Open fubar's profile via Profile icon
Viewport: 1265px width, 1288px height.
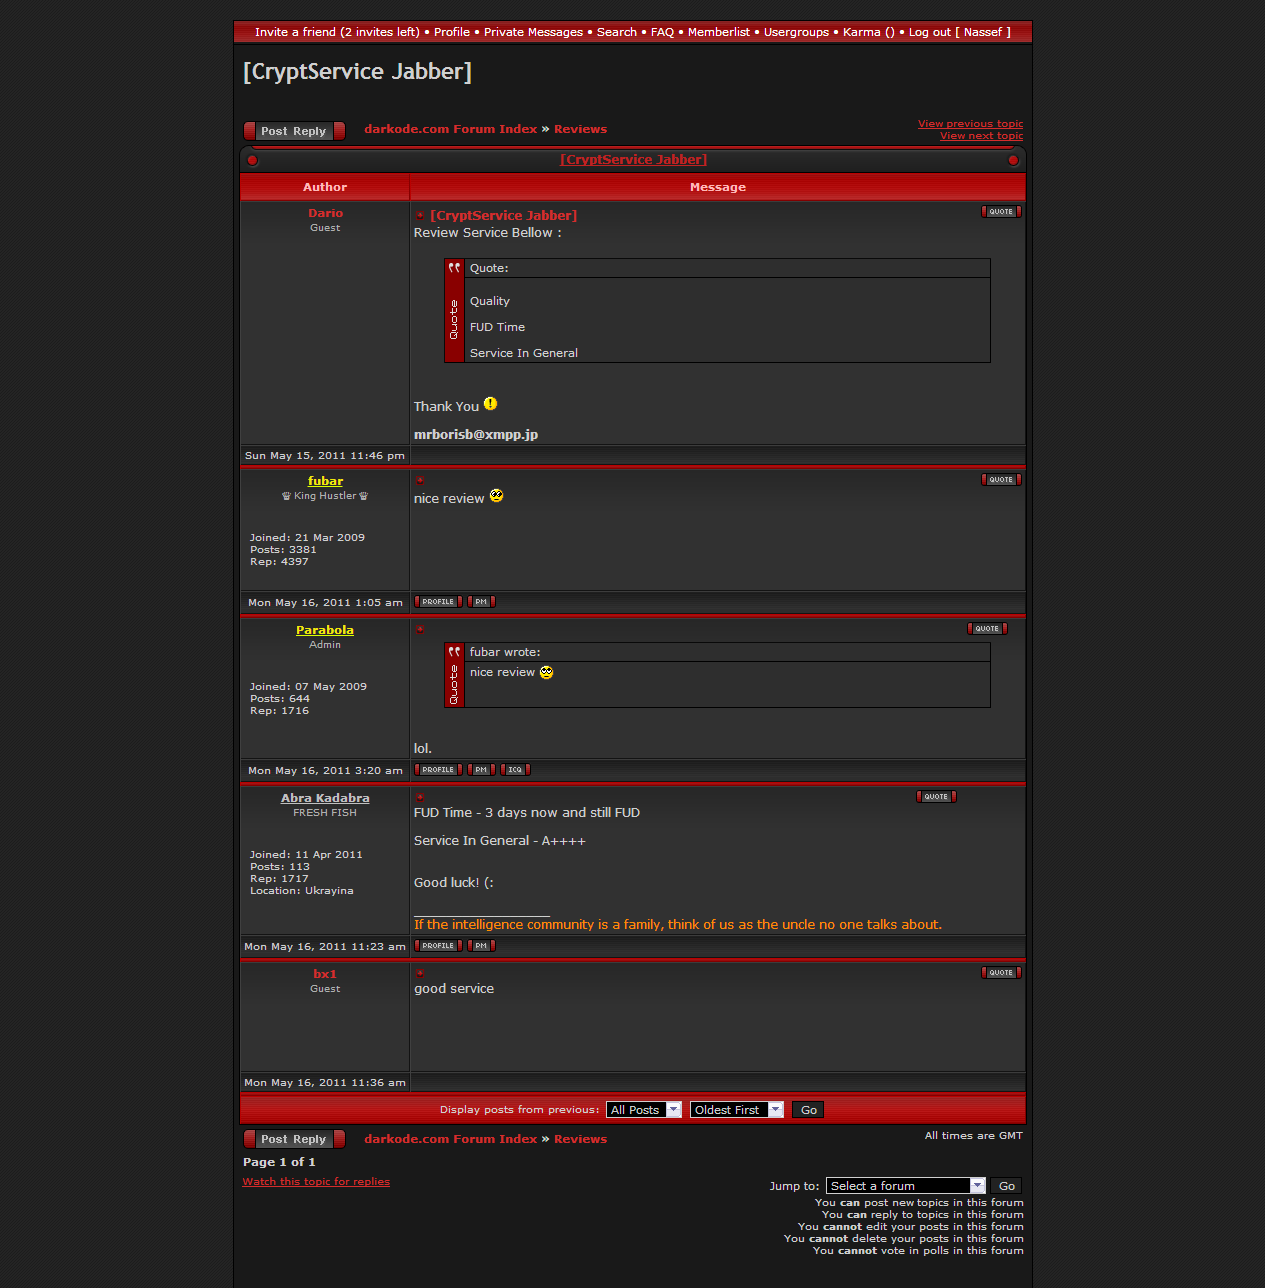click(x=438, y=602)
